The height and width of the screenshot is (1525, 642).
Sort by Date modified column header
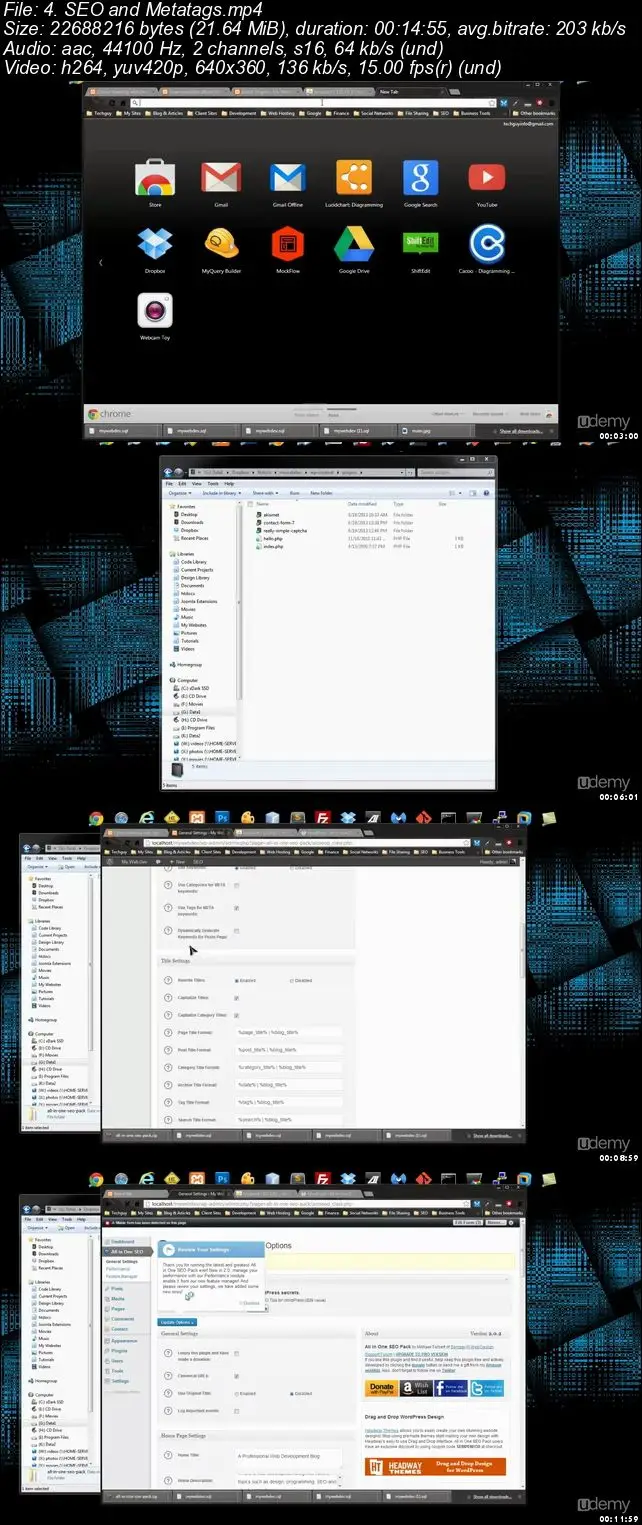point(361,504)
